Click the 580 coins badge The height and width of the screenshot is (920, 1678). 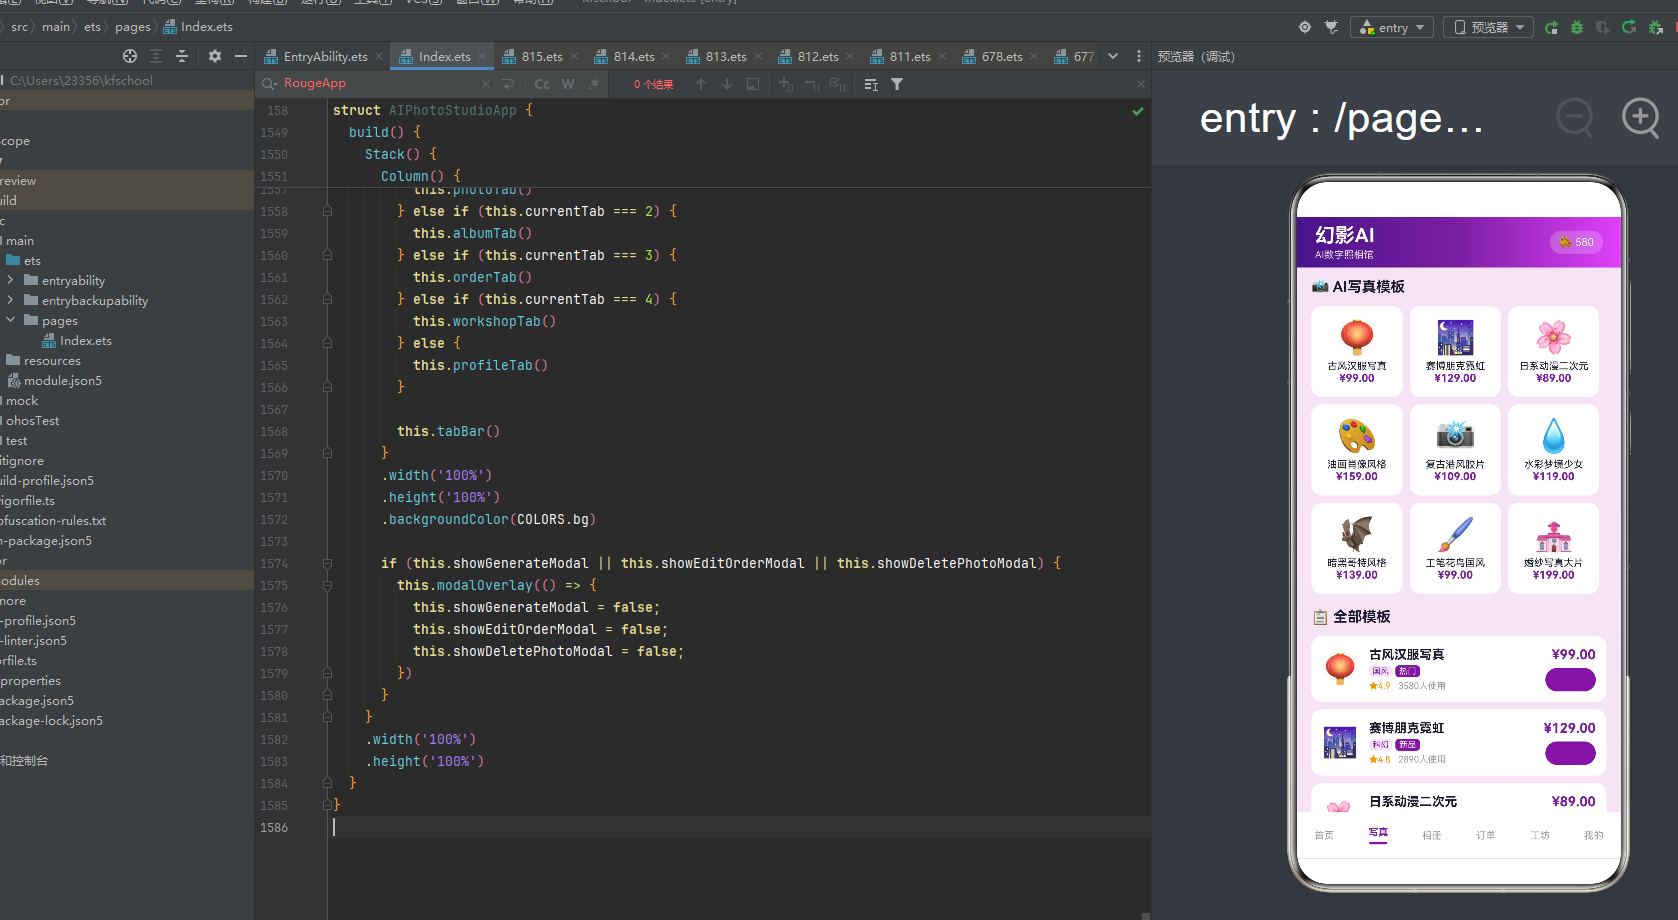[1576, 242]
